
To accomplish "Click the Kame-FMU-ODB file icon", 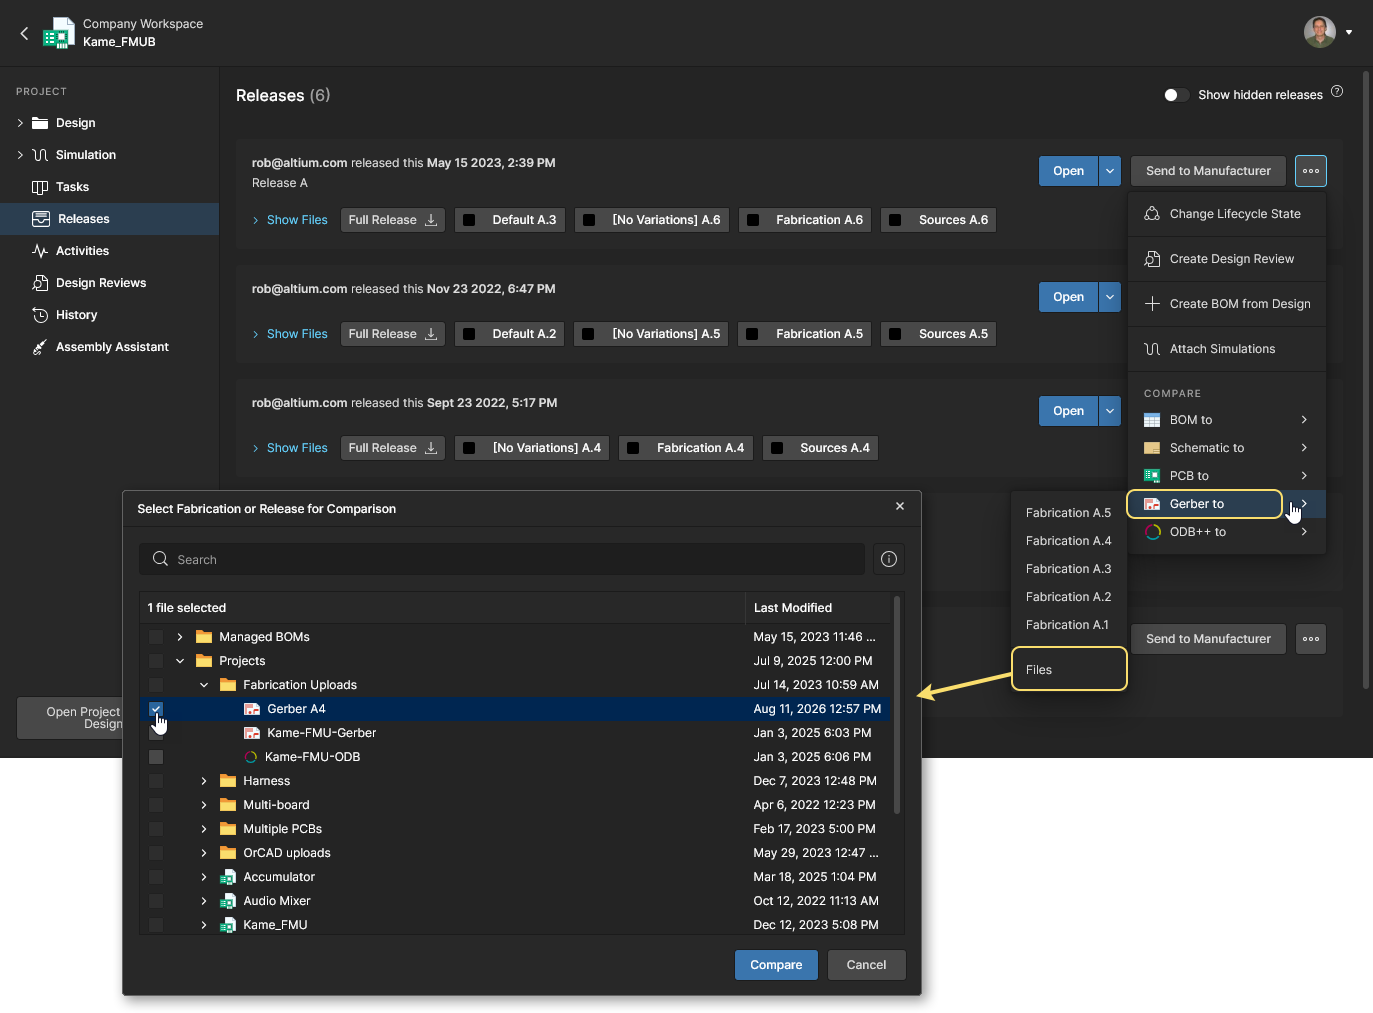I will [x=251, y=757].
